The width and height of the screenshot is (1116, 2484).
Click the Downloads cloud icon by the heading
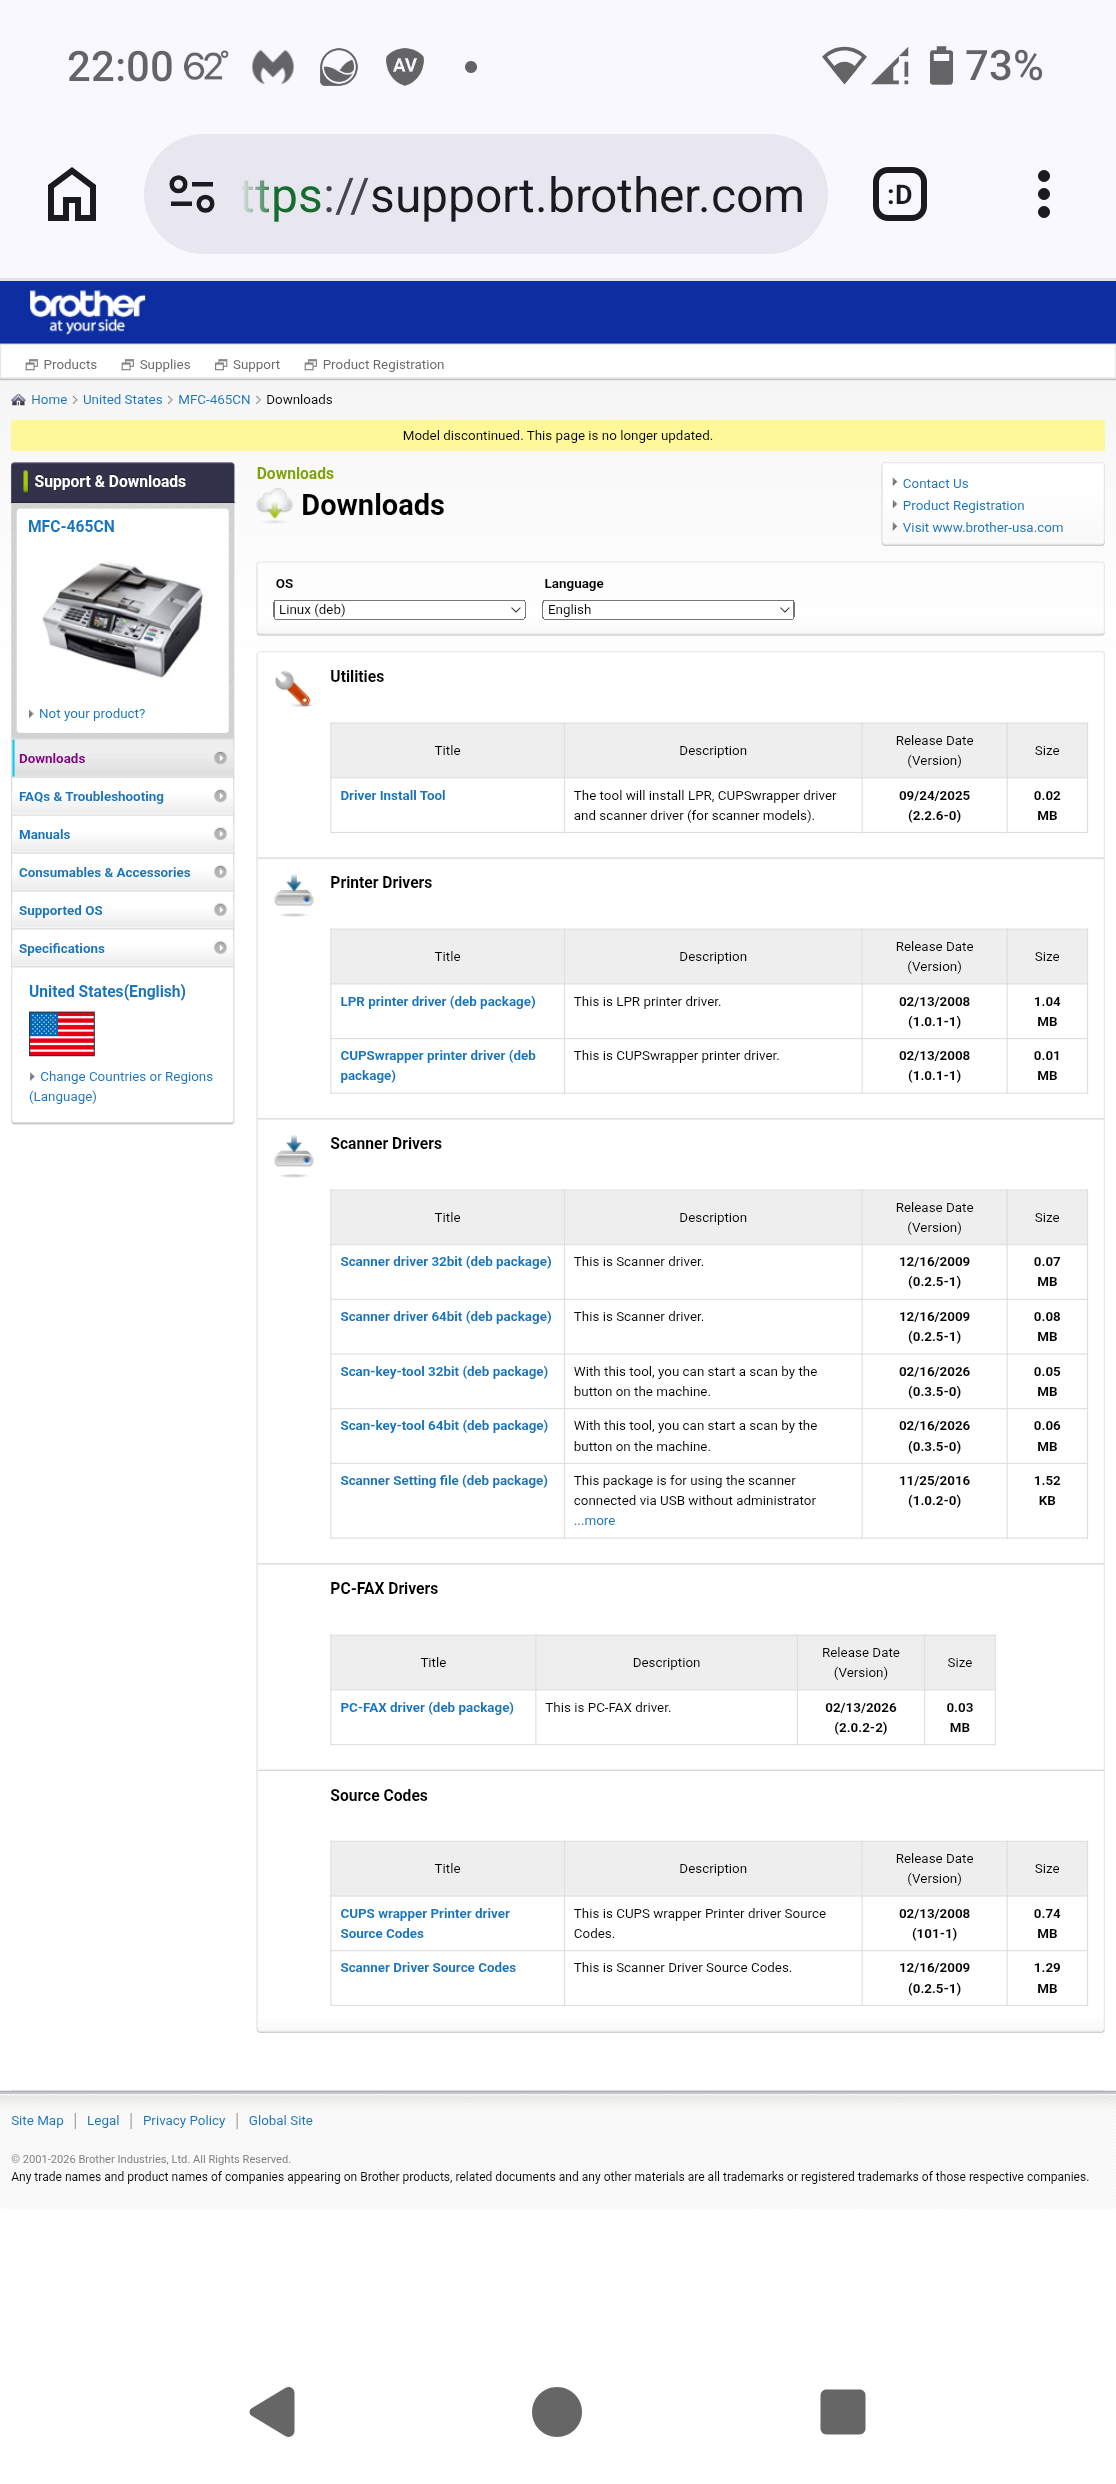(274, 505)
